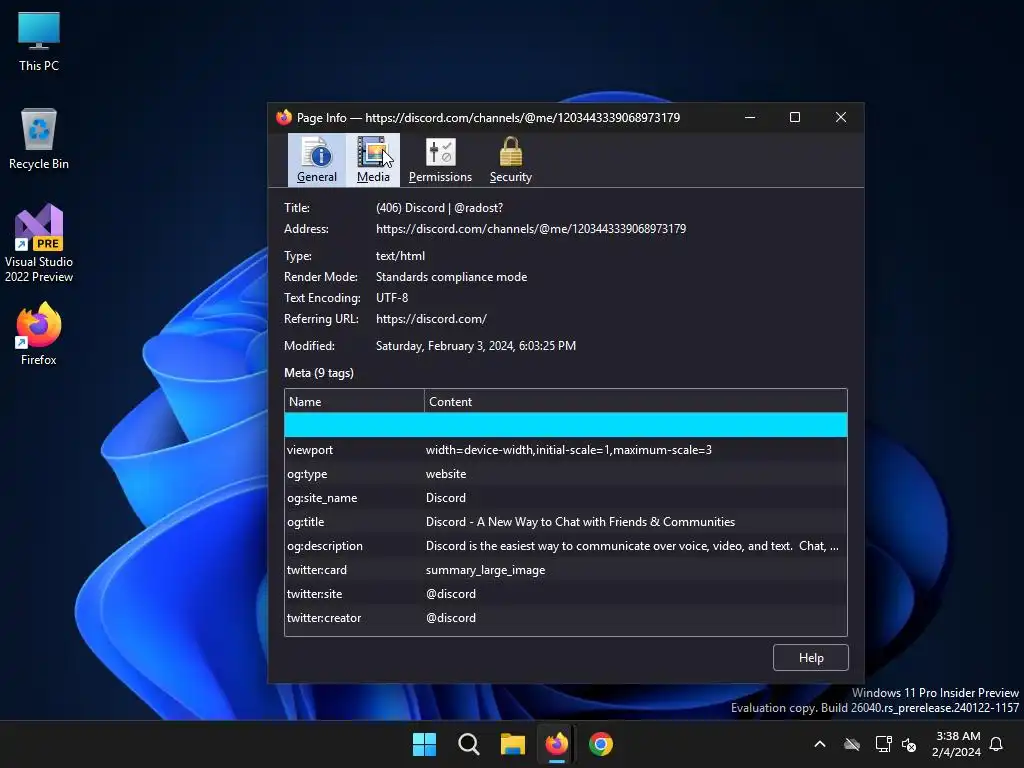The height and width of the screenshot is (768, 1024).
Task: Select This PC desktop icon
Action: tap(39, 42)
